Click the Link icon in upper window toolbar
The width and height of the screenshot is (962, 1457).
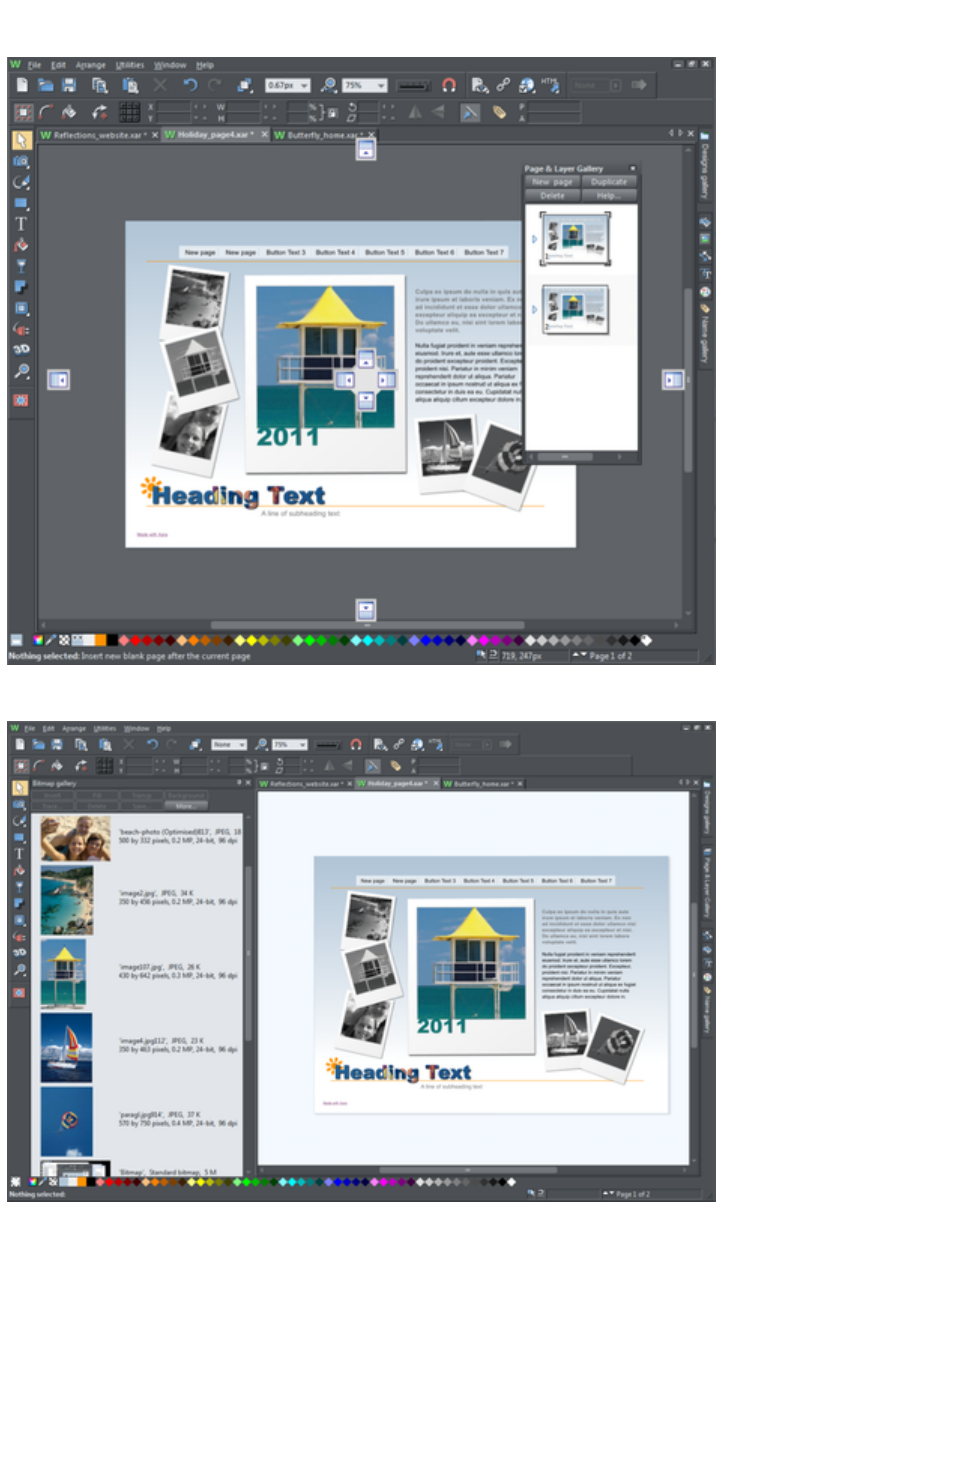[x=503, y=85]
